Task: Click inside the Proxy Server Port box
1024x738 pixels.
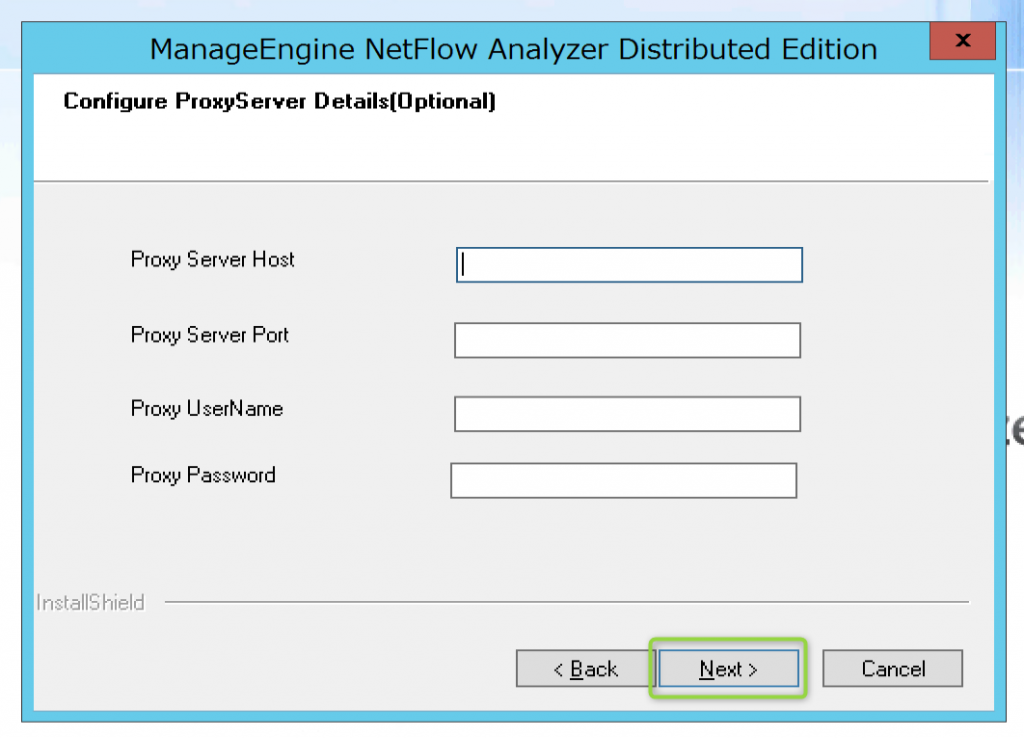Action: pos(627,340)
